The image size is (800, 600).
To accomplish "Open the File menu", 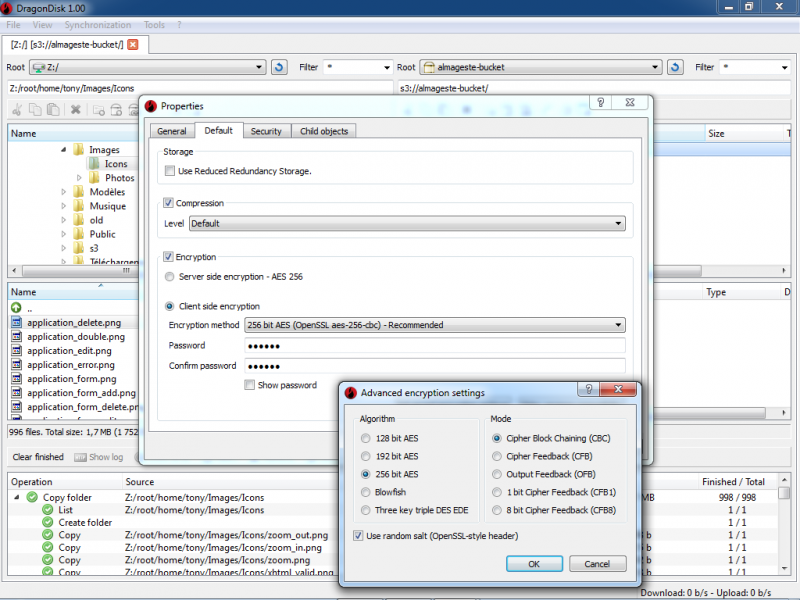I will click(13, 24).
